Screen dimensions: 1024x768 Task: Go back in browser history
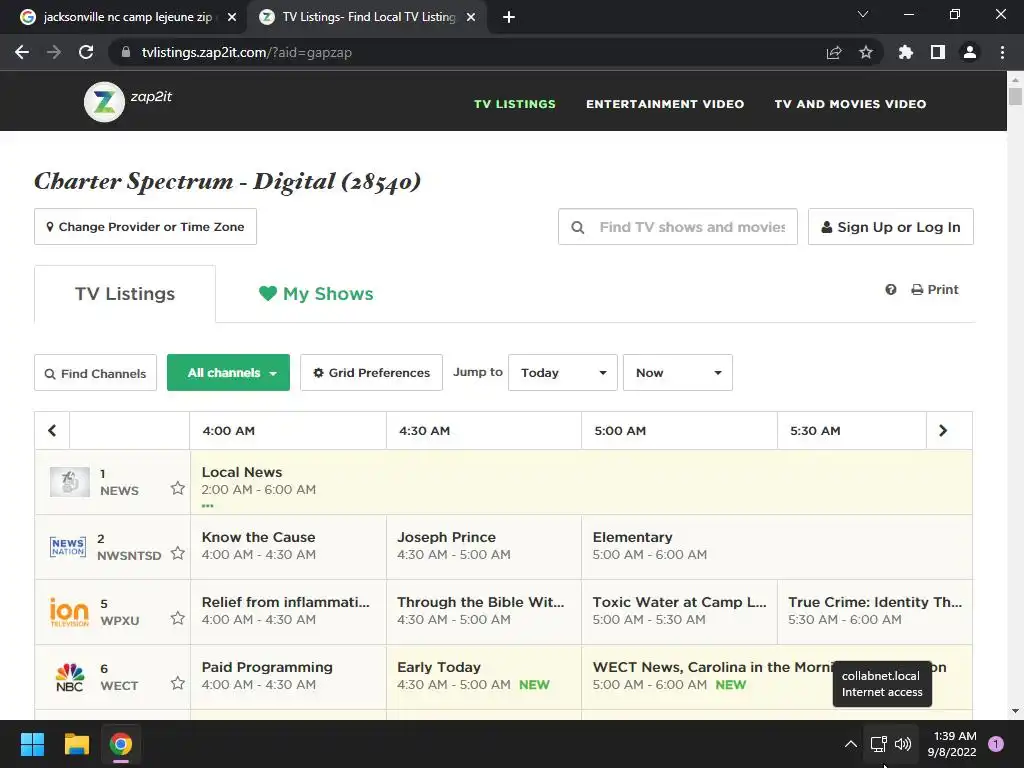[22, 52]
